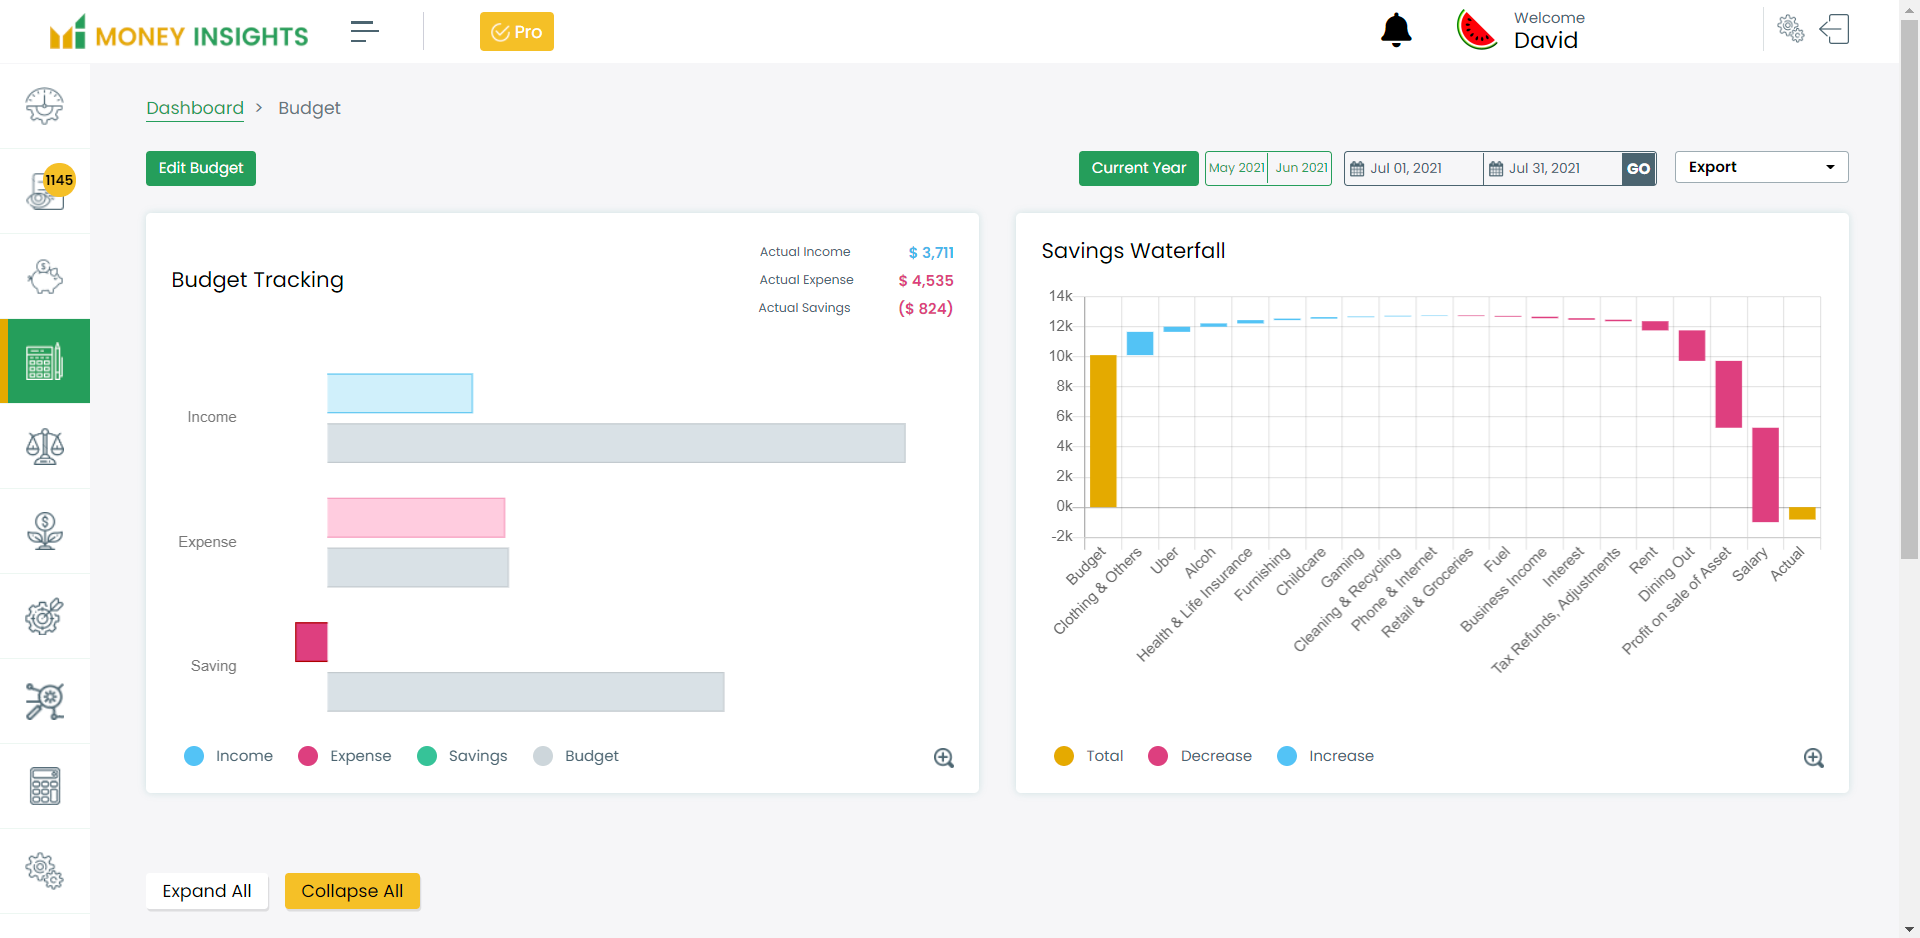Screen dimensions: 1920x938
Task: Toggle Income series in Budget Tracking legend
Action: pyautogui.click(x=229, y=756)
